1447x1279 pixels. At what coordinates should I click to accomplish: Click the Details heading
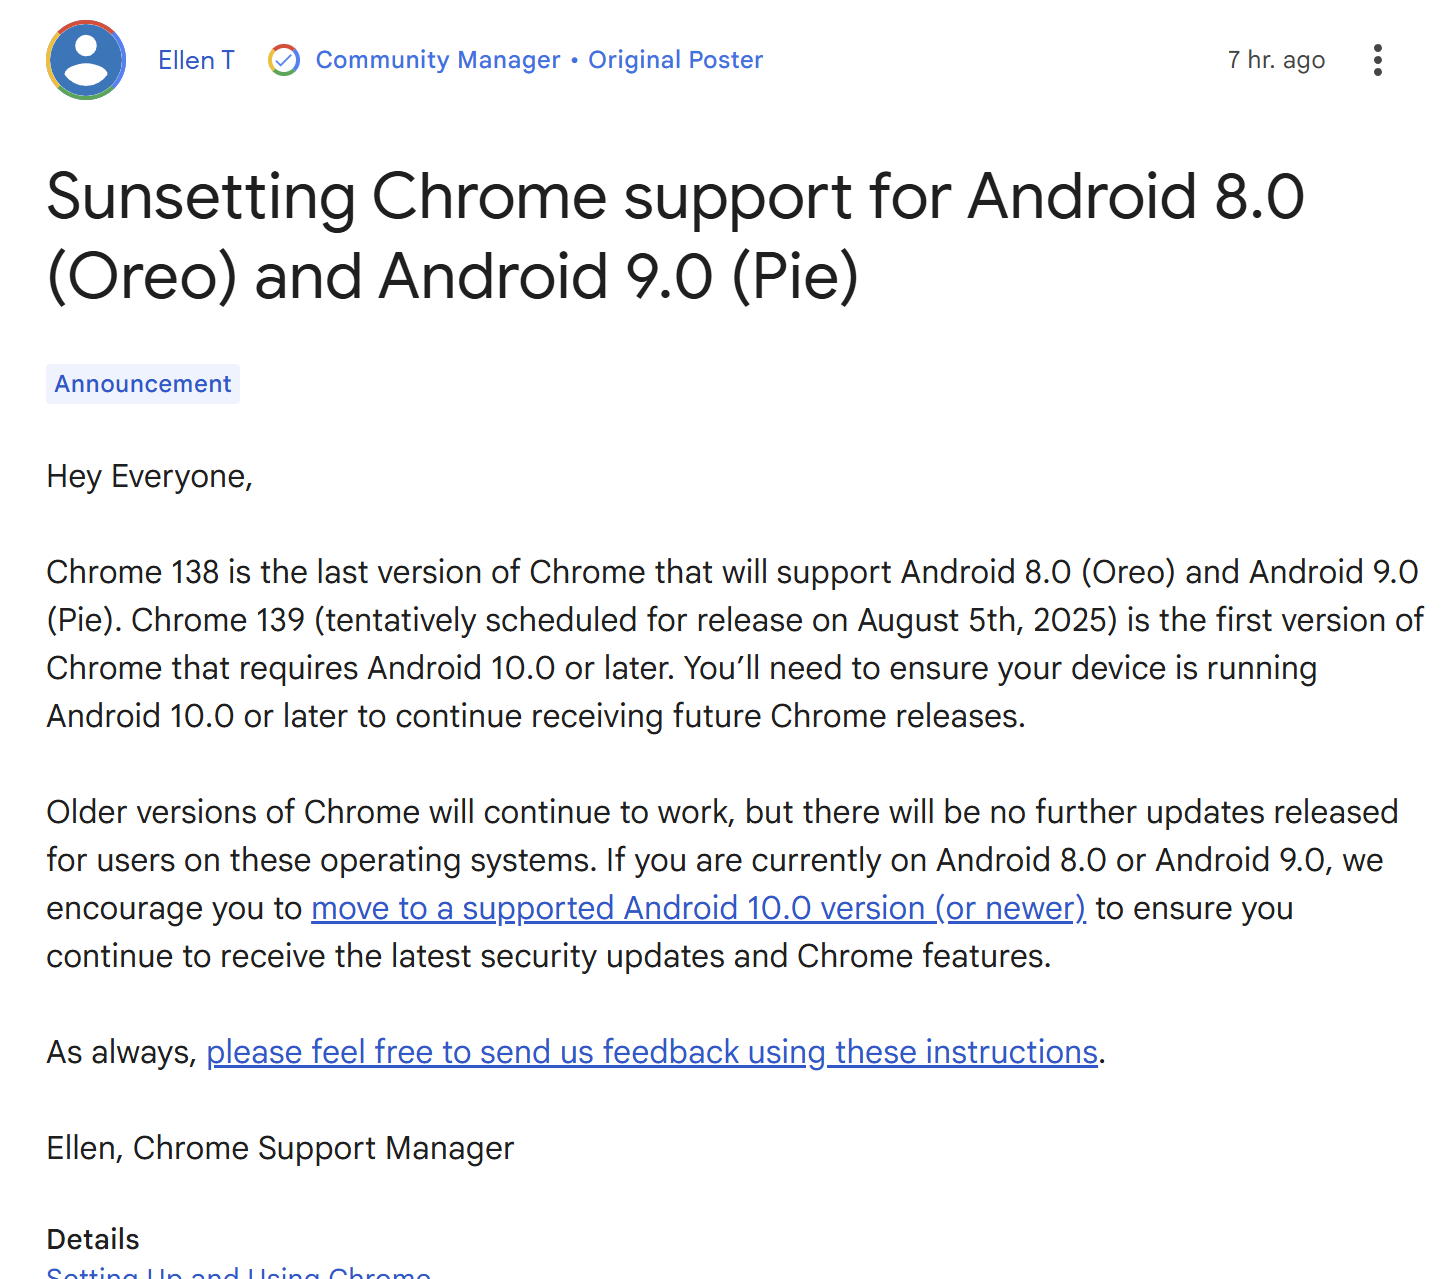93,1239
